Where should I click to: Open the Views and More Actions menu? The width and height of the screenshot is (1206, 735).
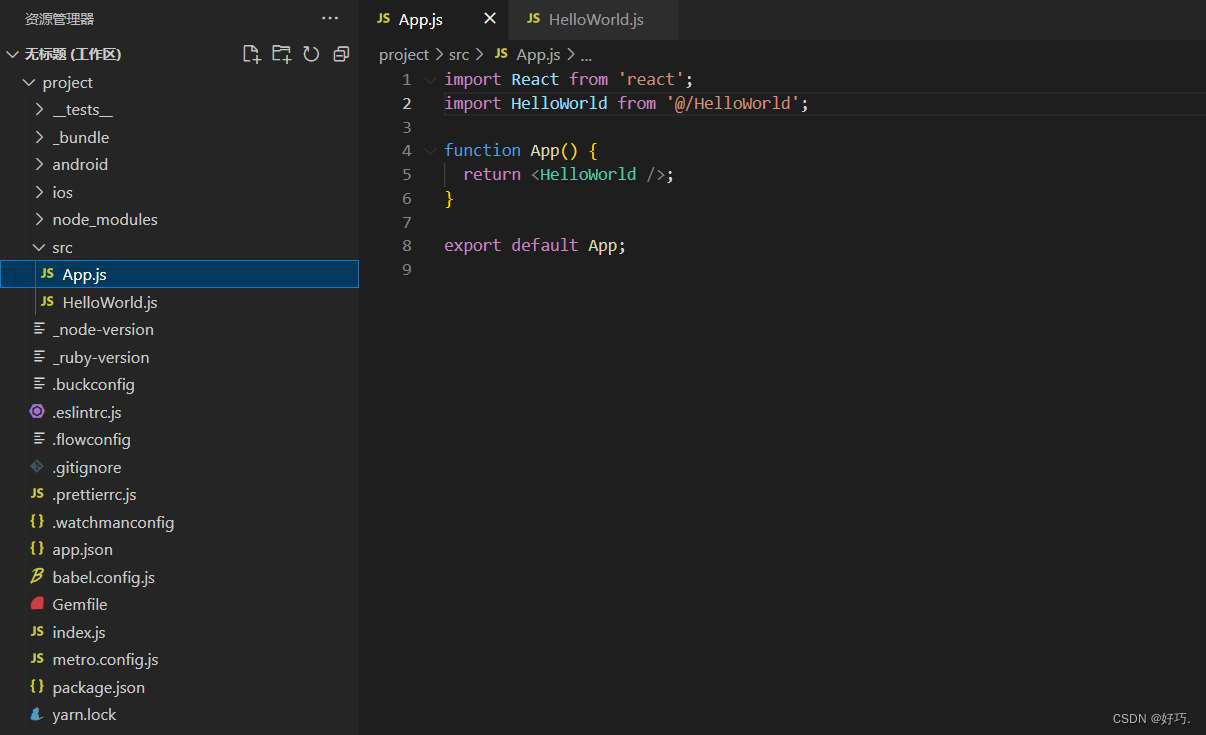[x=330, y=18]
